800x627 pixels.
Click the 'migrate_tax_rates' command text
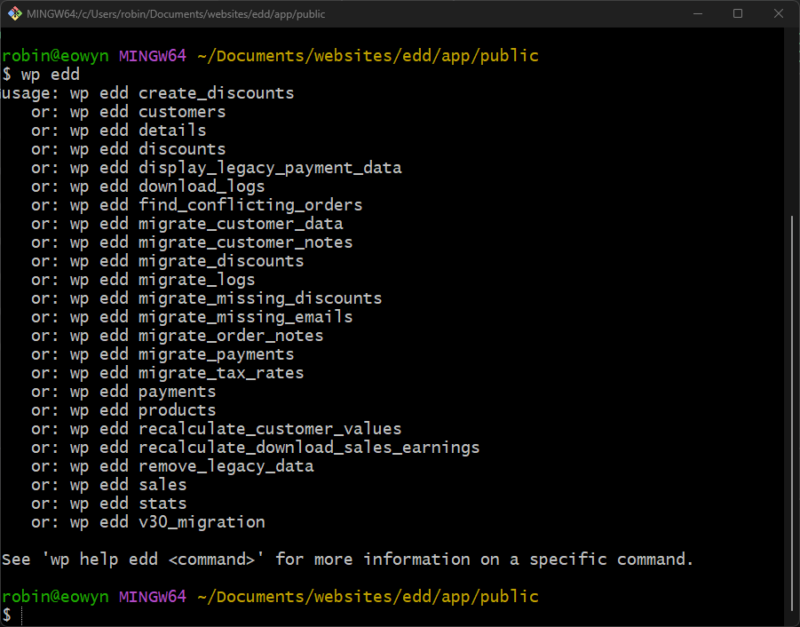click(x=221, y=373)
